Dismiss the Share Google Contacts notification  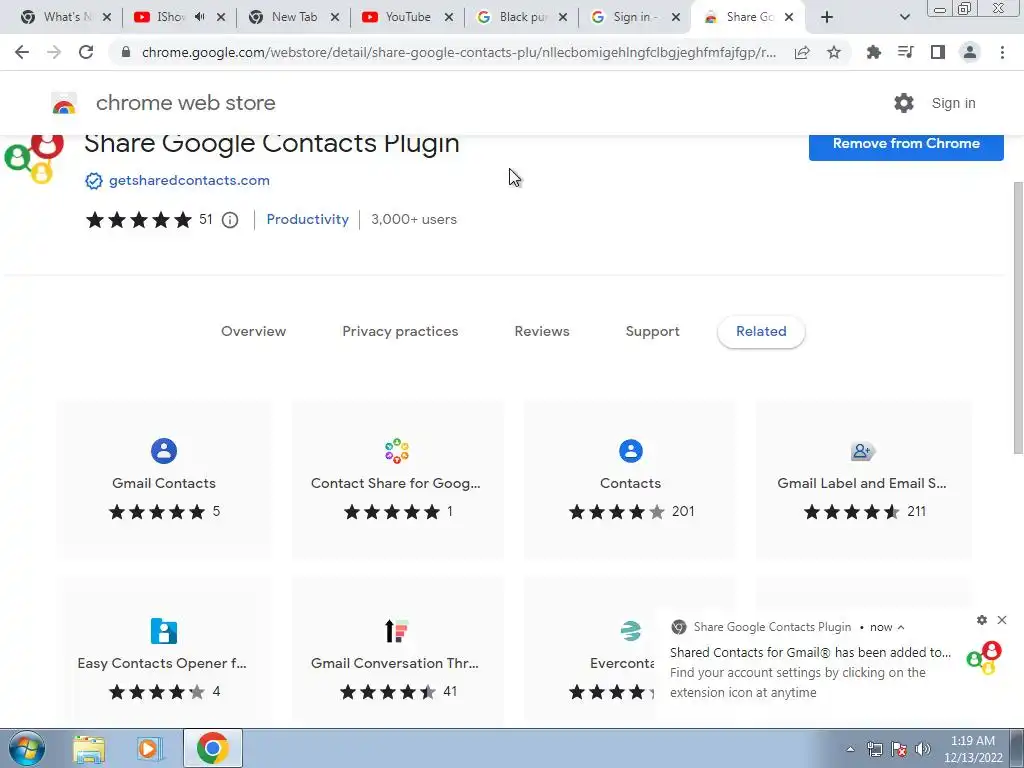[1002, 620]
